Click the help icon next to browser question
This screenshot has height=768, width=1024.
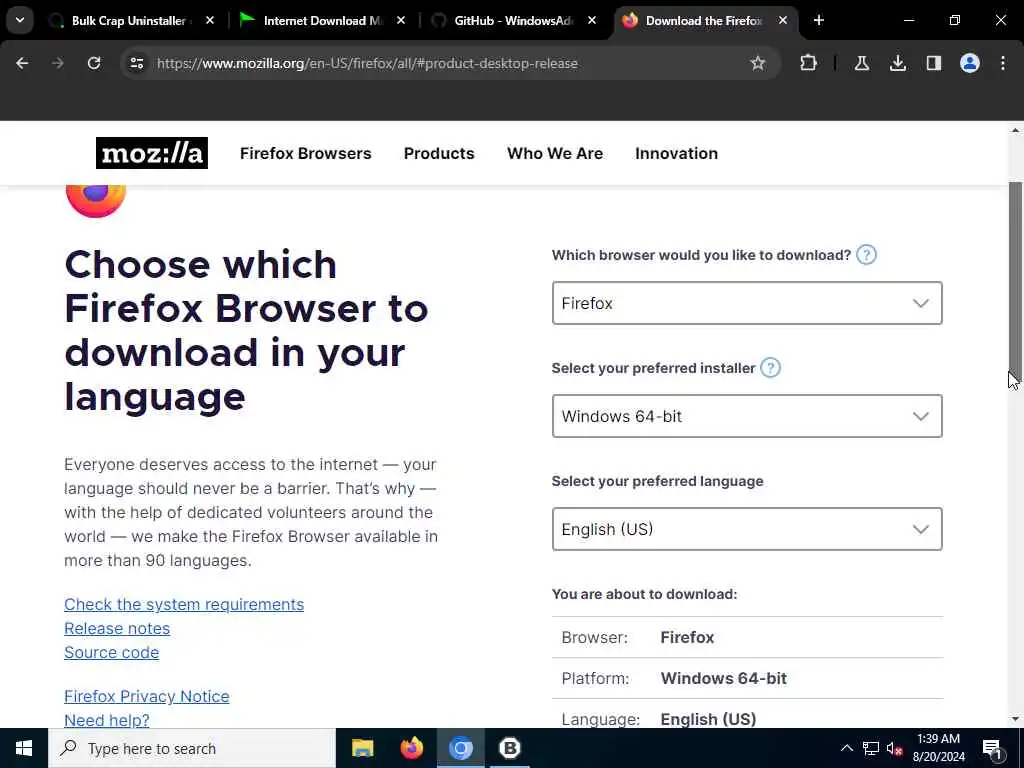click(x=866, y=255)
